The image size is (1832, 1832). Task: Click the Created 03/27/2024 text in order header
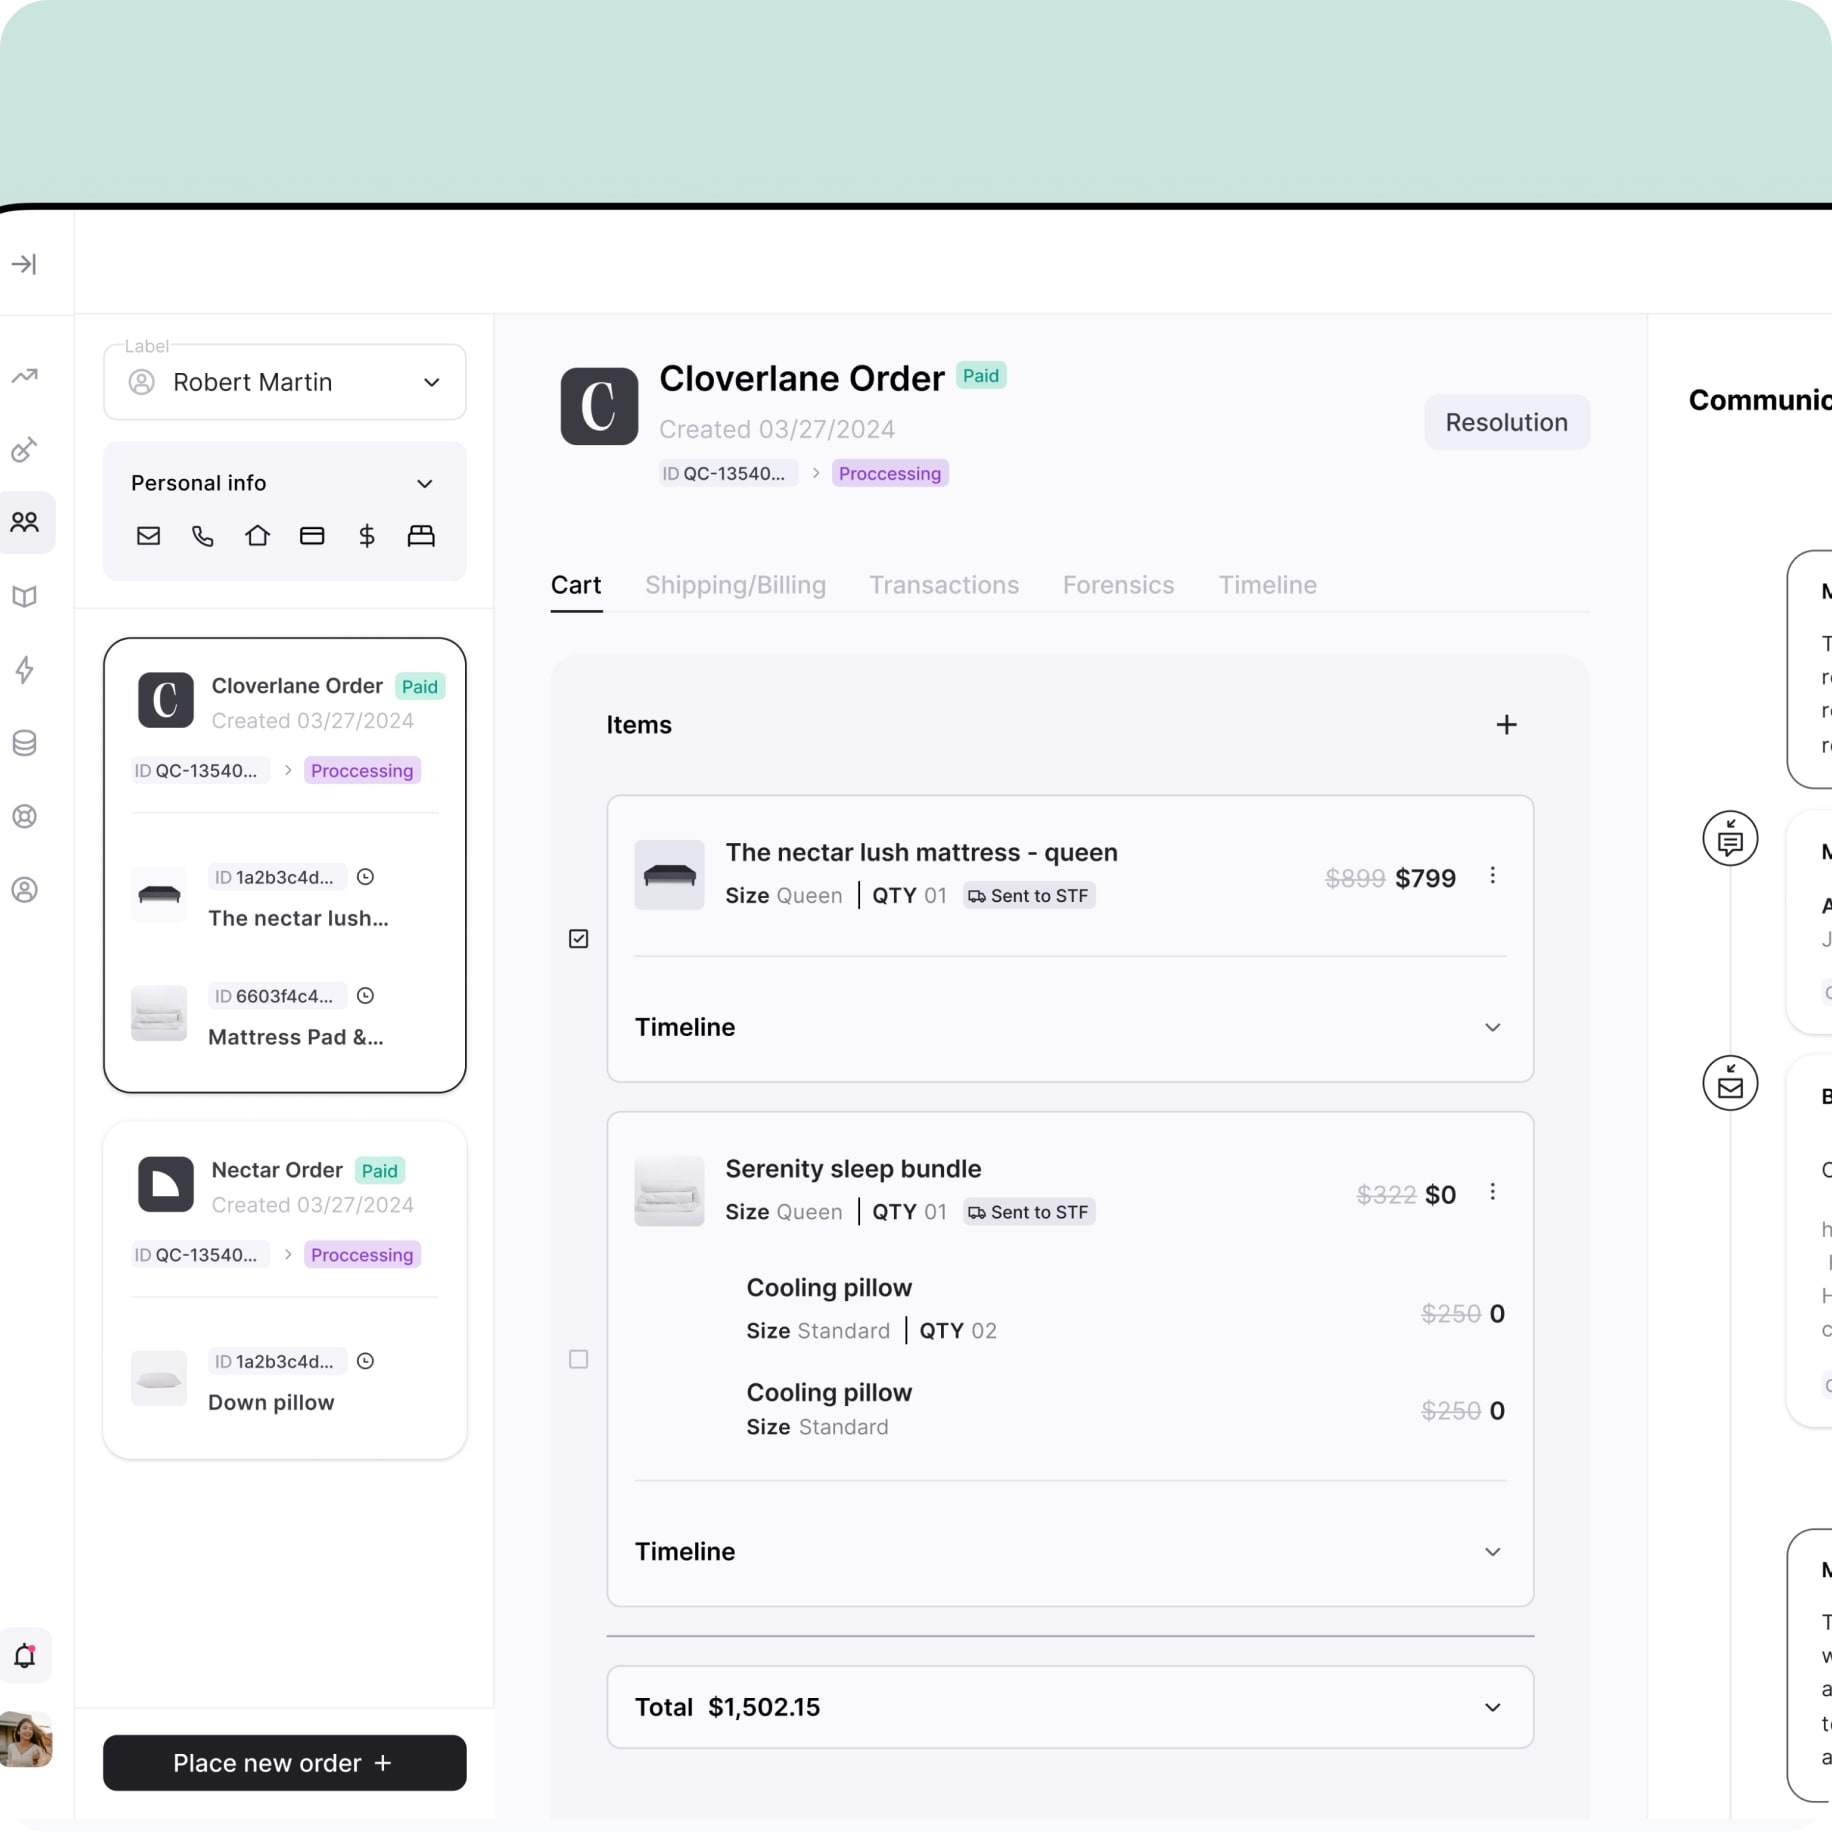click(x=777, y=429)
